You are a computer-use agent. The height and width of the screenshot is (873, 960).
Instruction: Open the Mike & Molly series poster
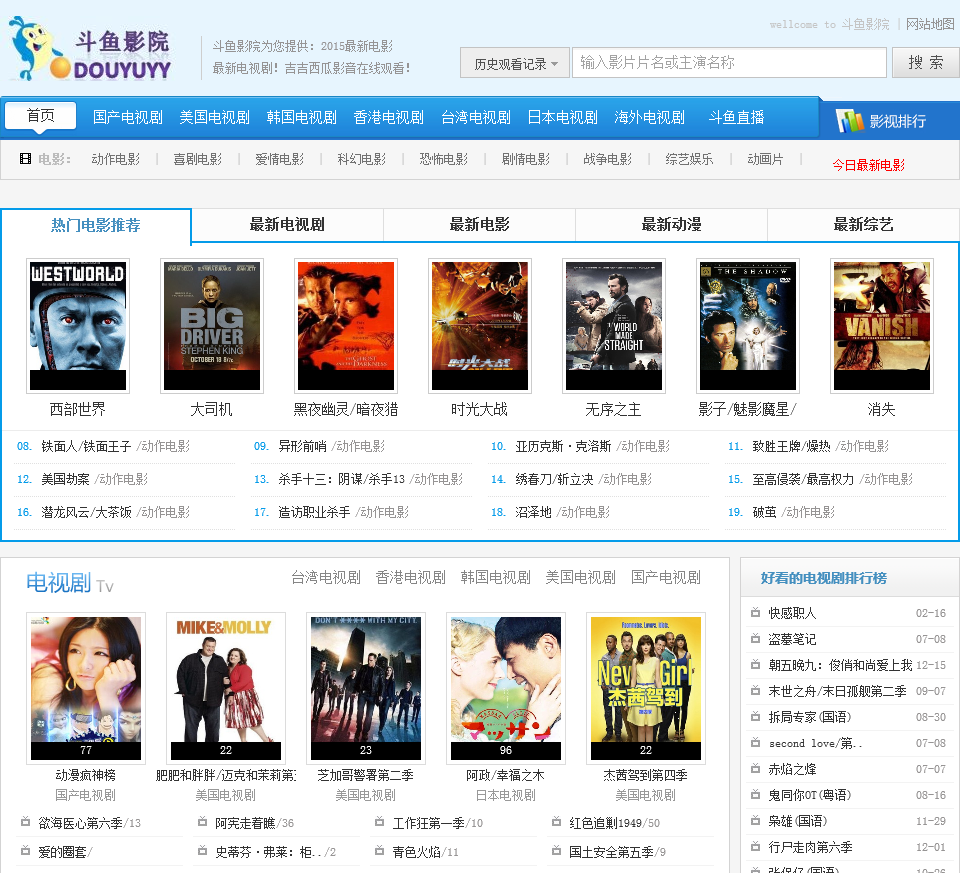point(226,688)
